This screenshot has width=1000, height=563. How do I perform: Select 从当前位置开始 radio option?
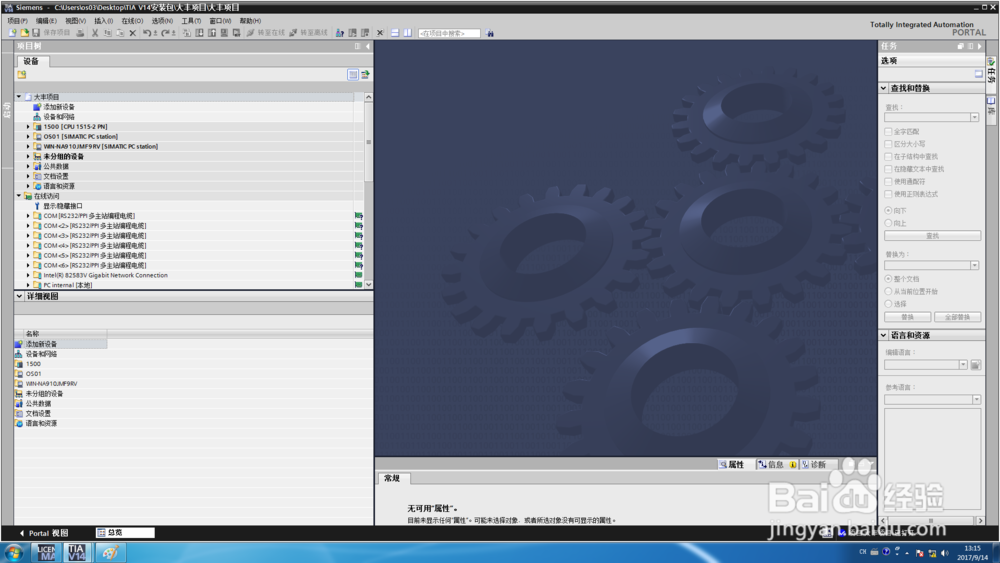tap(888, 291)
